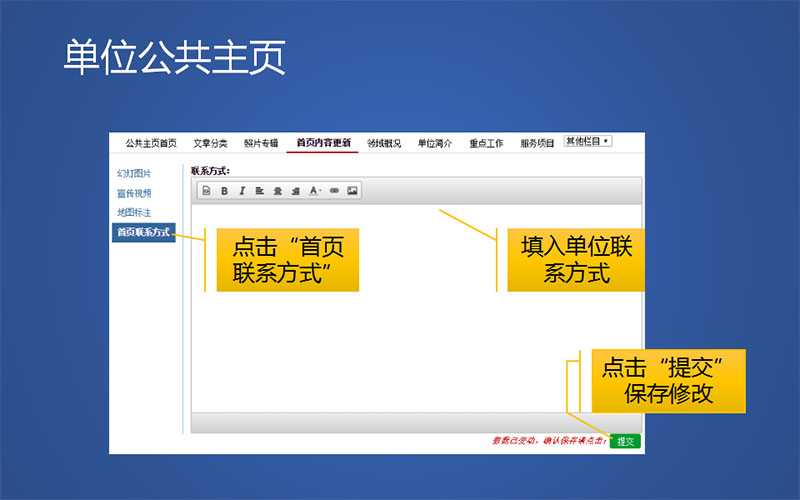Insert an image using picture icon

coord(352,190)
